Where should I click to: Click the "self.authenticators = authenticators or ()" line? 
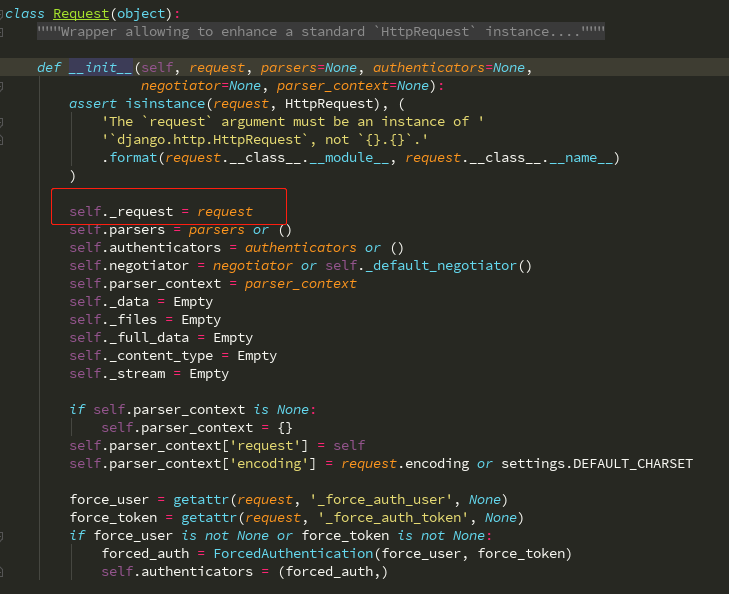[236, 248]
